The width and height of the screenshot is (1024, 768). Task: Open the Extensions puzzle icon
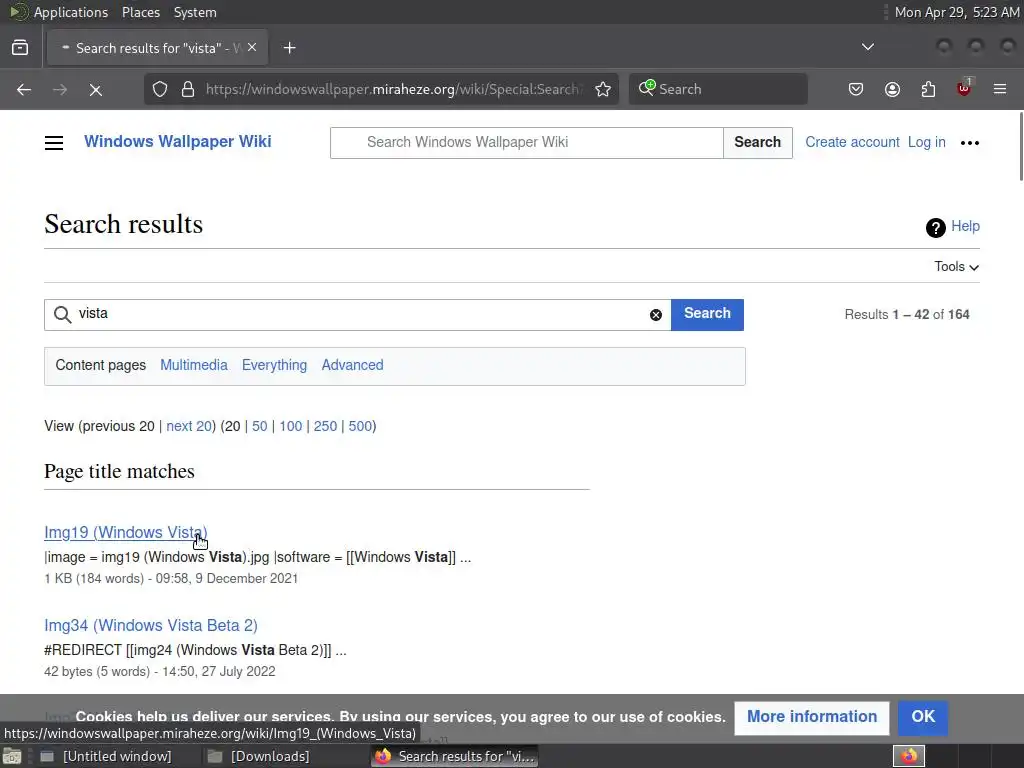click(928, 89)
